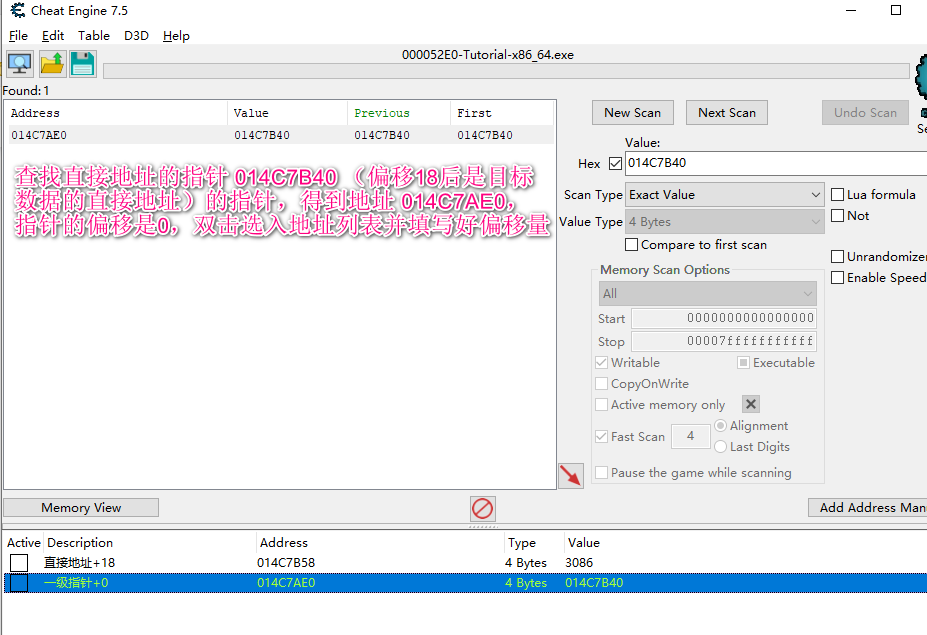
Task: Click the Value column header in results
Action: click(x=287, y=113)
